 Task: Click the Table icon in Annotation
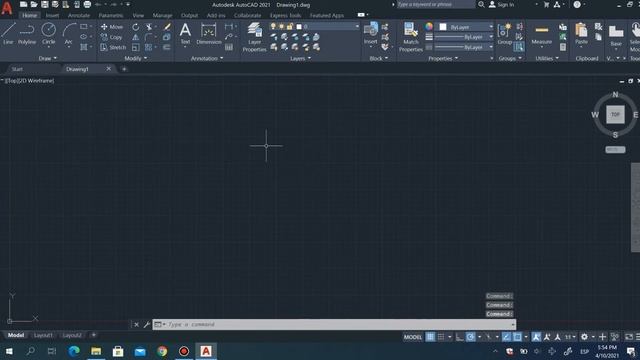pyautogui.click(x=229, y=47)
